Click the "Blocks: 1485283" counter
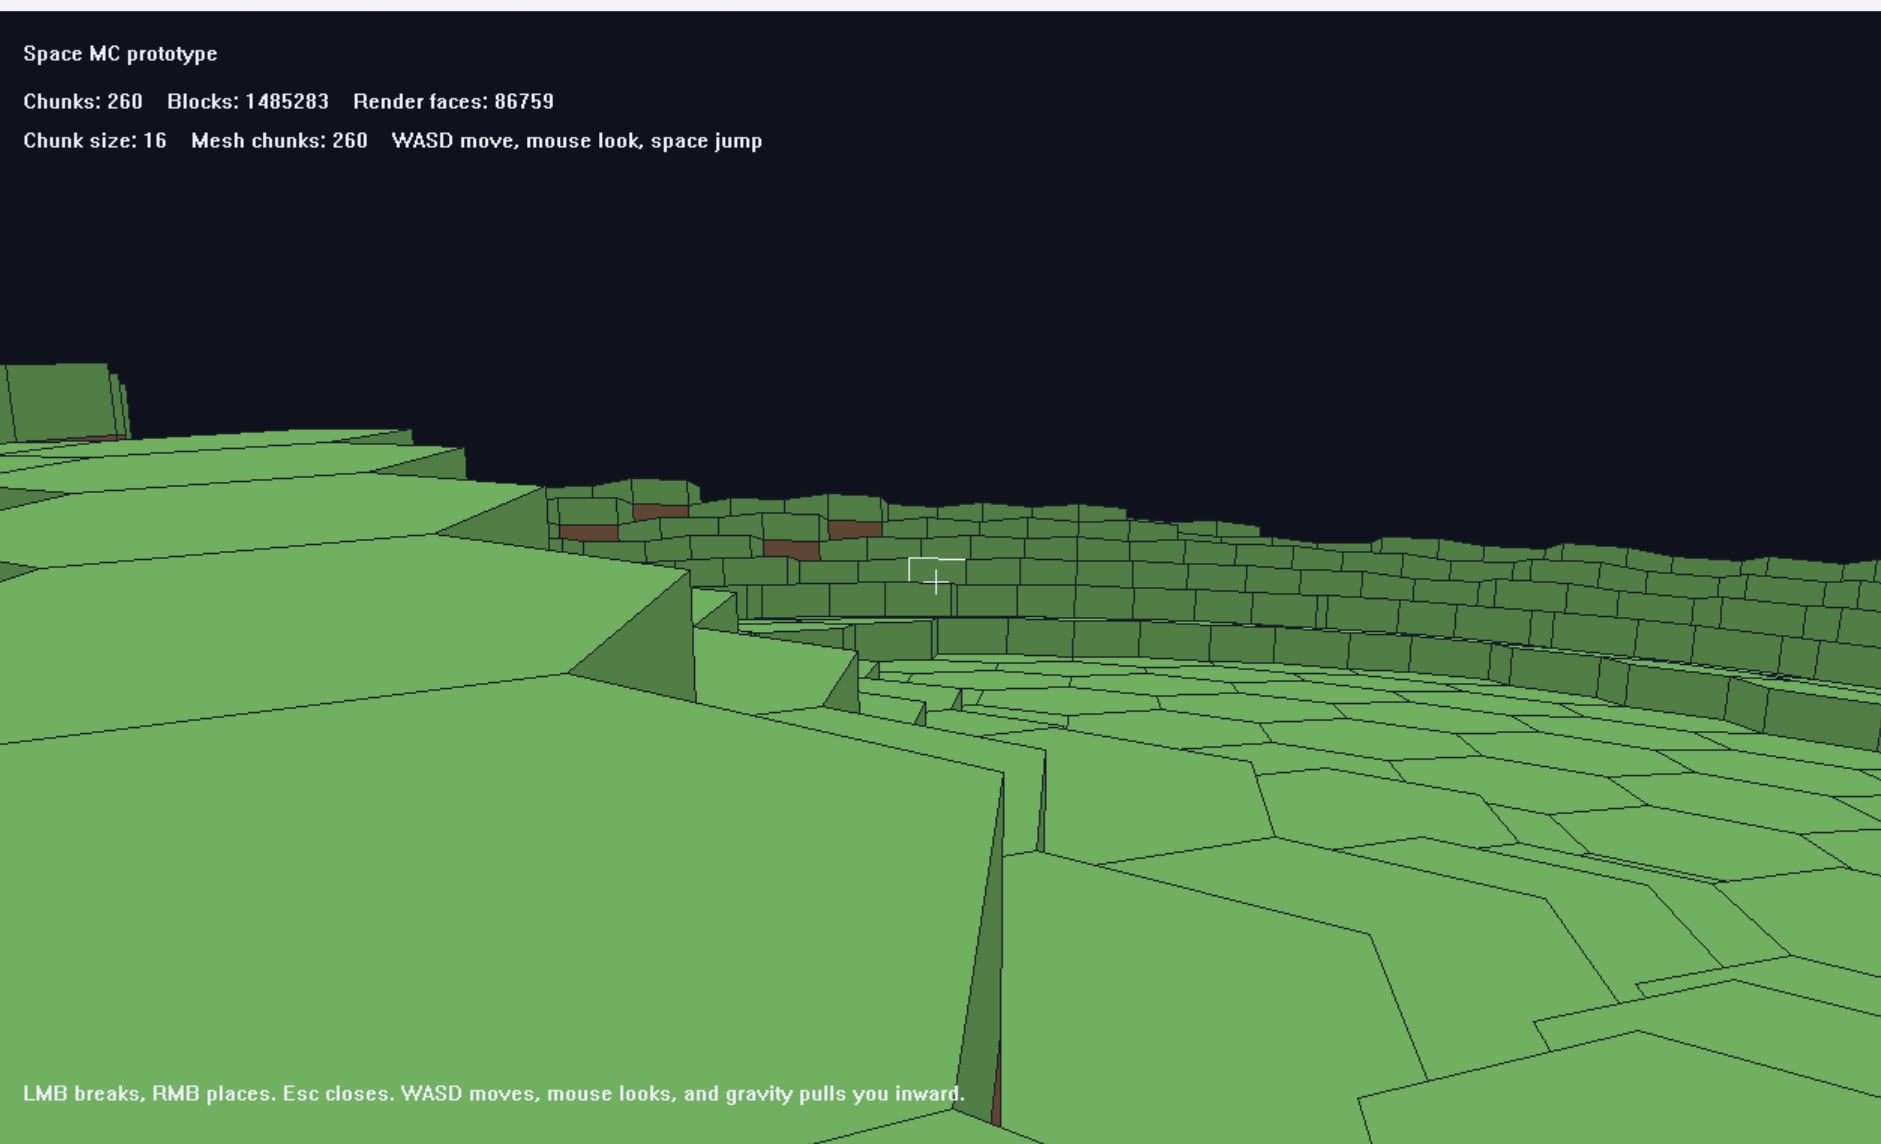 pos(247,102)
